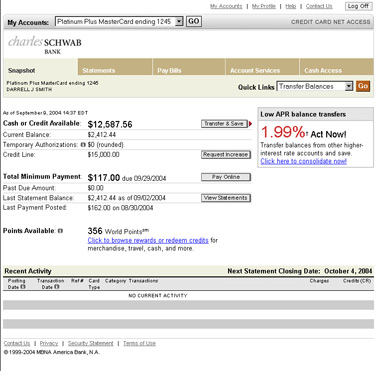
Task: Open the Terms of Use footer link
Action: 139,343
